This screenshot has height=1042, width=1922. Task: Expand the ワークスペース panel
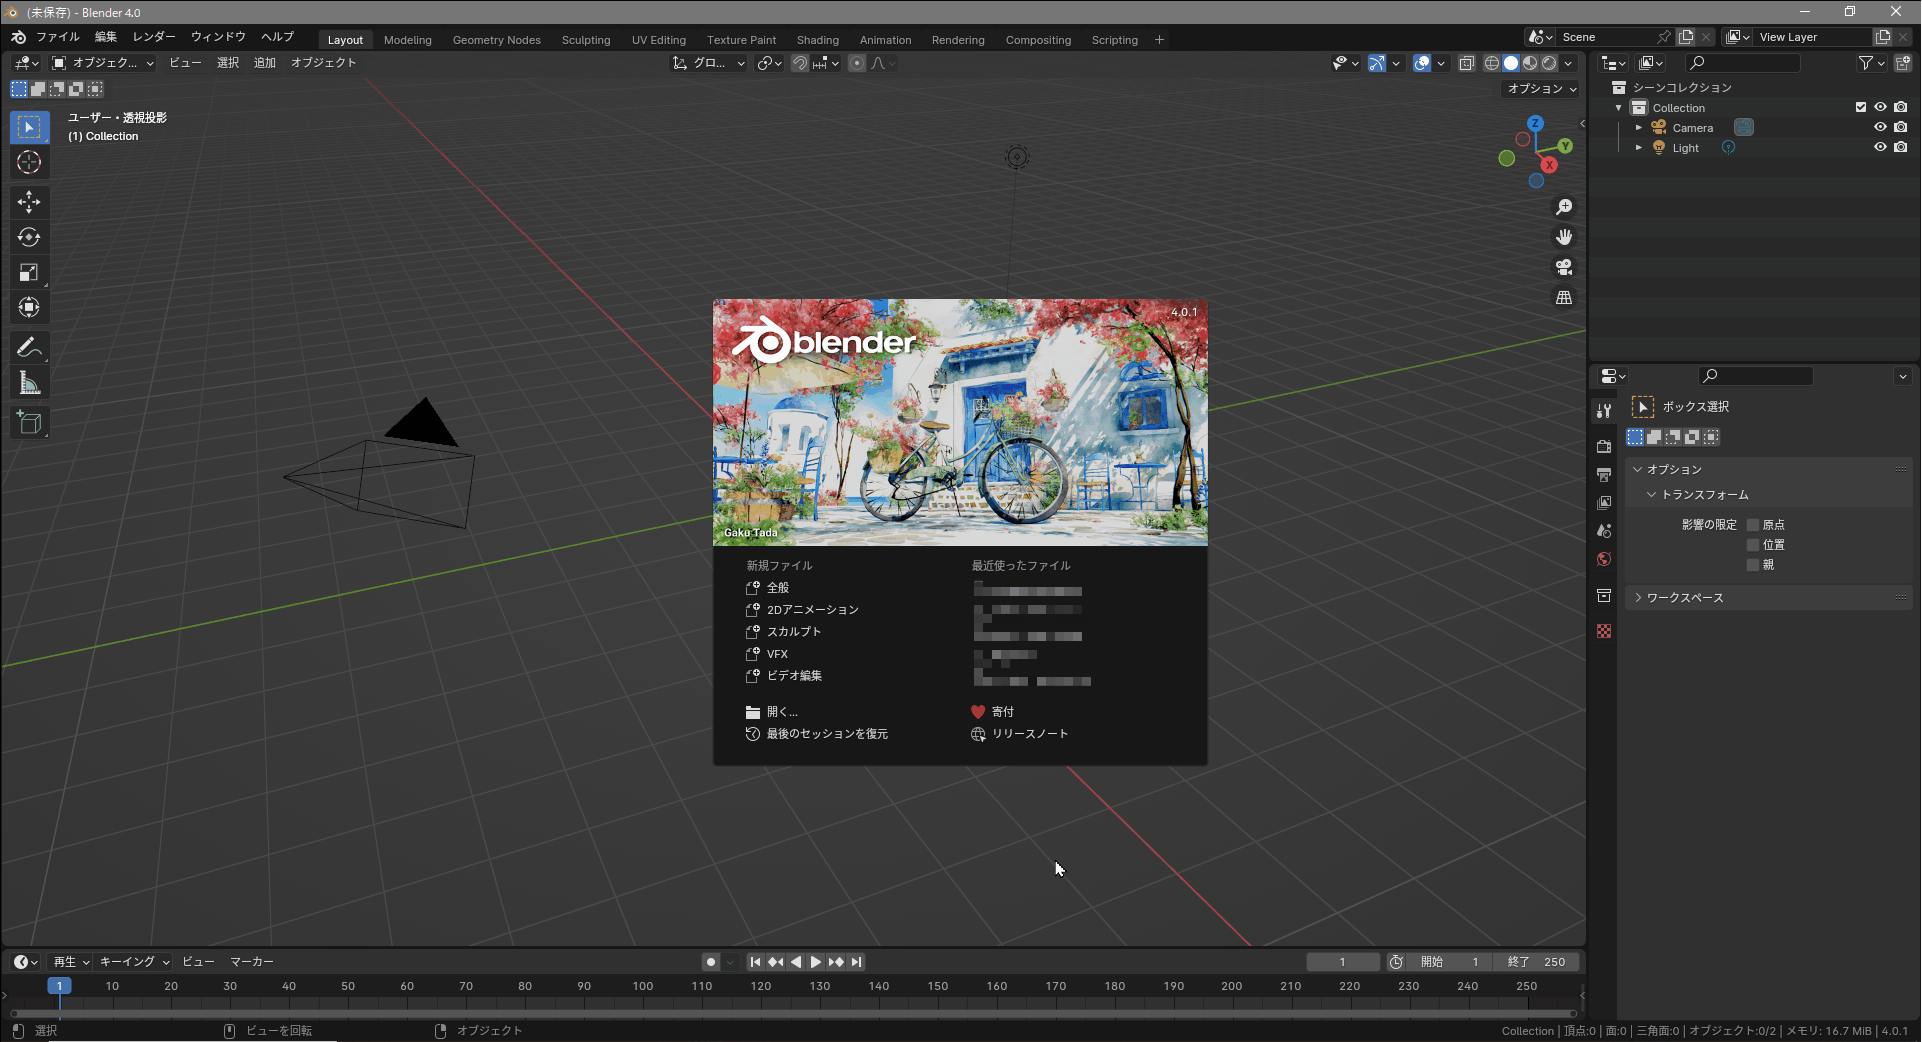point(1685,597)
